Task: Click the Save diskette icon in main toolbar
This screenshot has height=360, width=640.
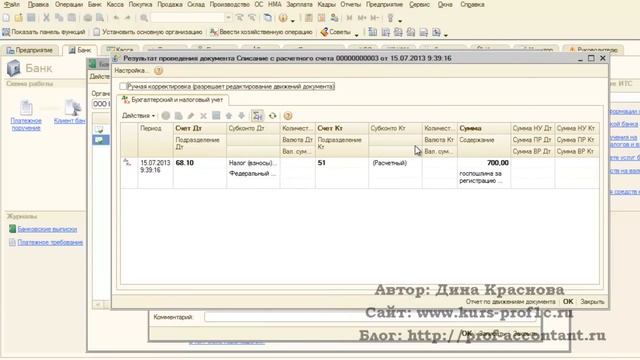Action: pyautogui.click(x=31, y=18)
